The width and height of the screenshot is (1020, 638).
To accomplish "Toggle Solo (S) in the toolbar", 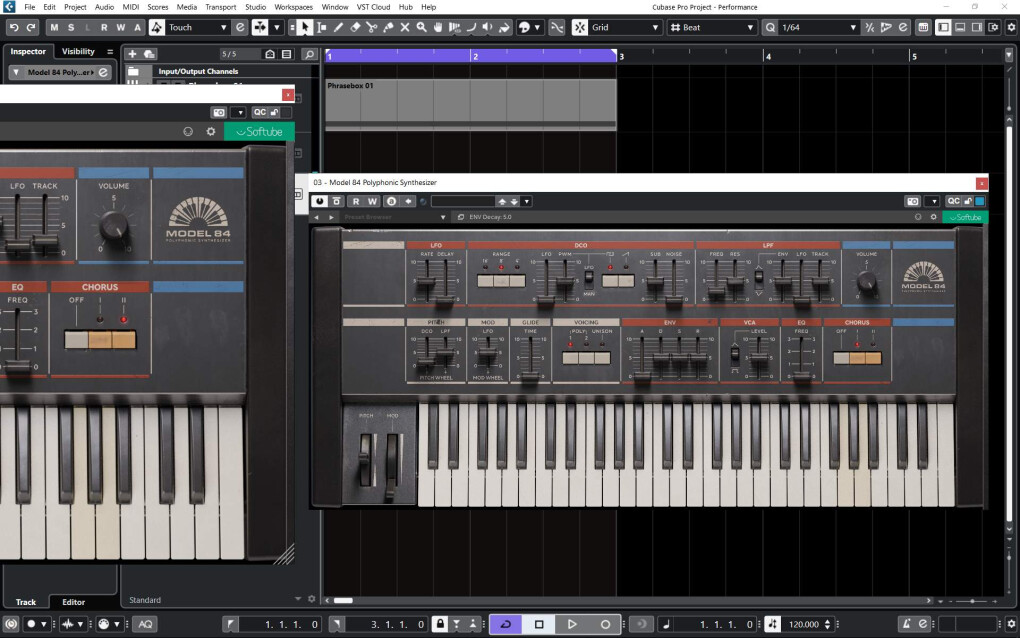I will (x=71, y=27).
